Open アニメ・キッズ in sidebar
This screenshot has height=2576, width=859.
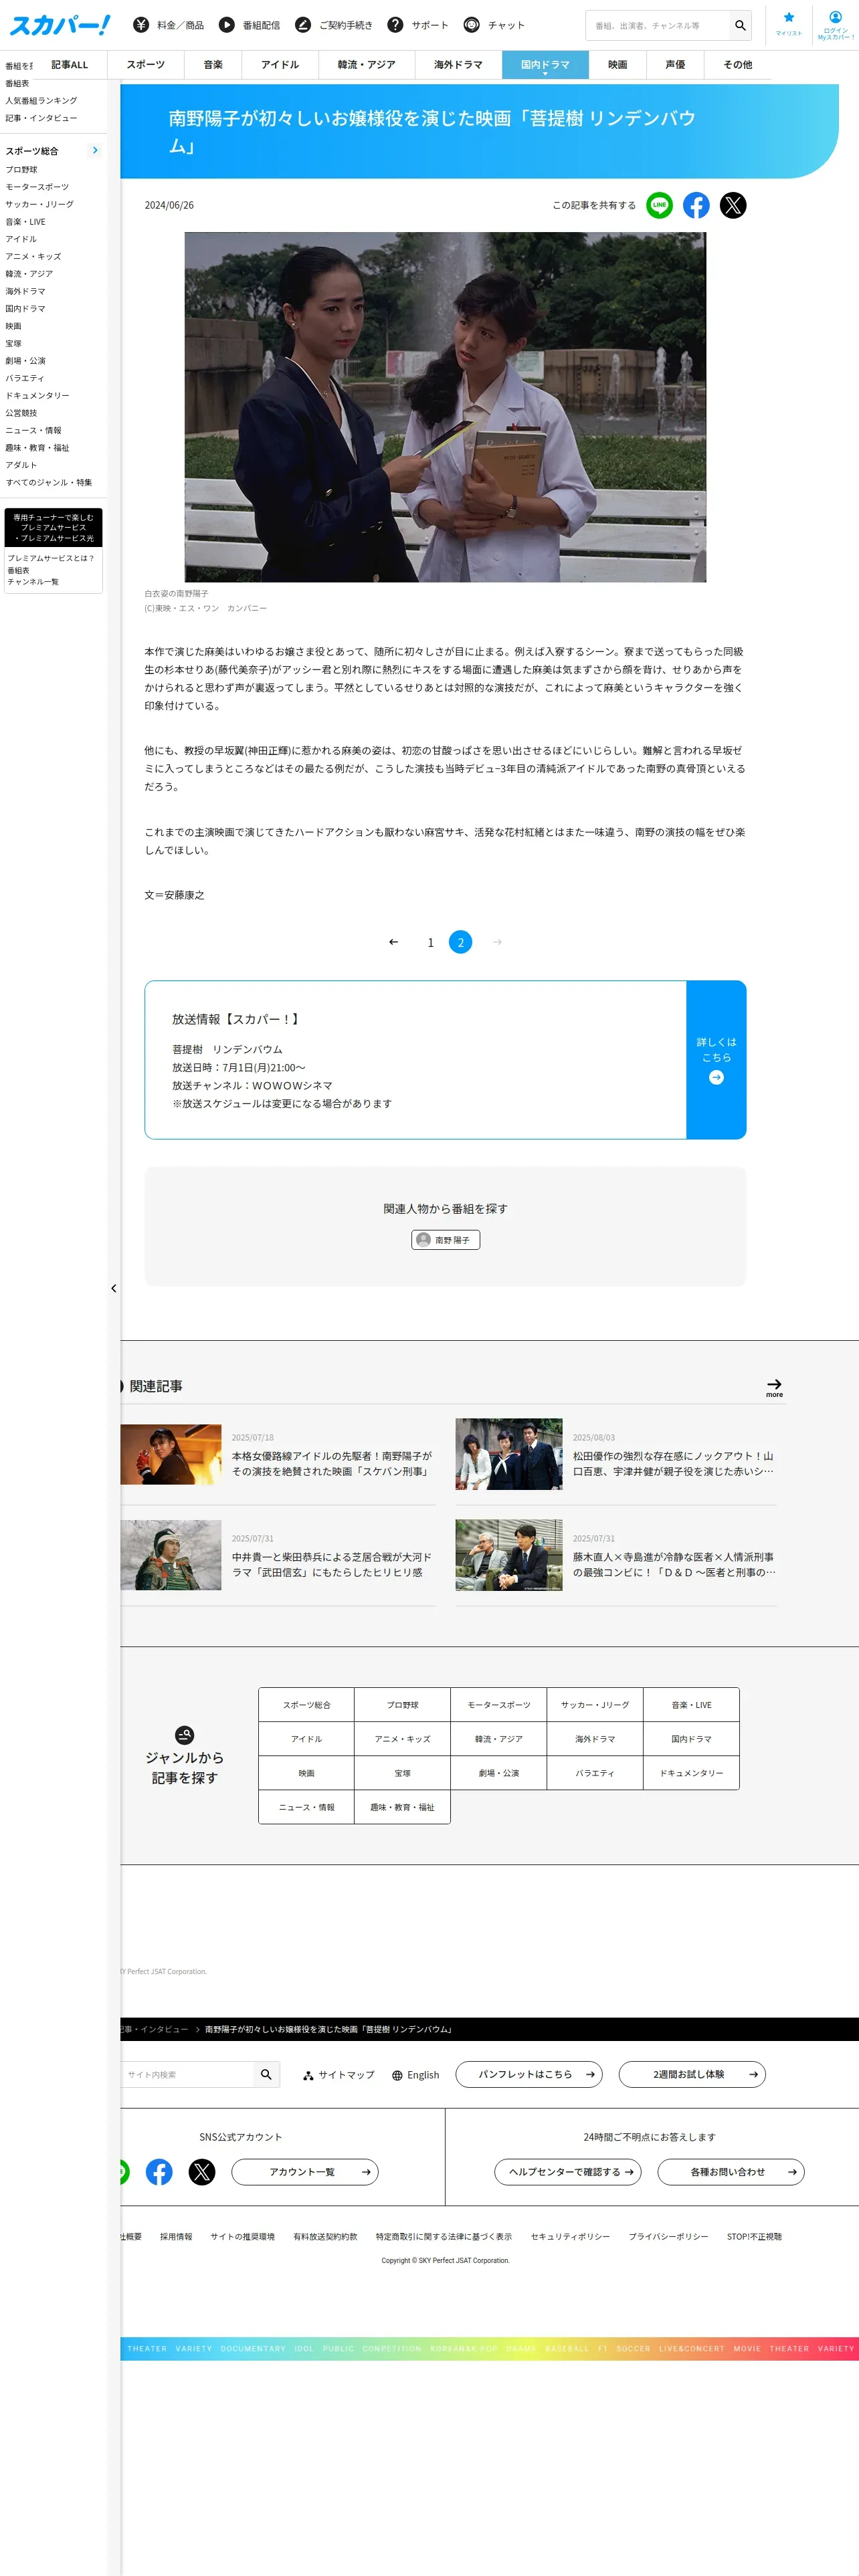pos(33,256)
